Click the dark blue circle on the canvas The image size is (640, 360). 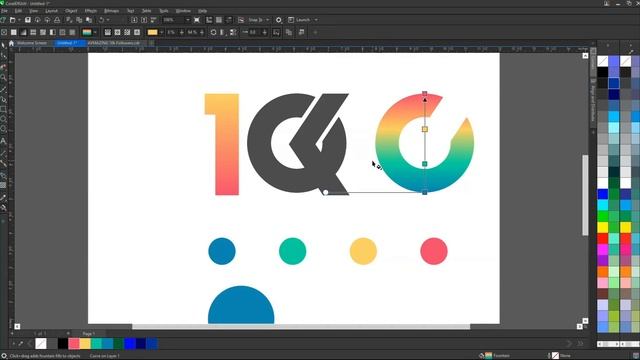[x=222, y=251]
